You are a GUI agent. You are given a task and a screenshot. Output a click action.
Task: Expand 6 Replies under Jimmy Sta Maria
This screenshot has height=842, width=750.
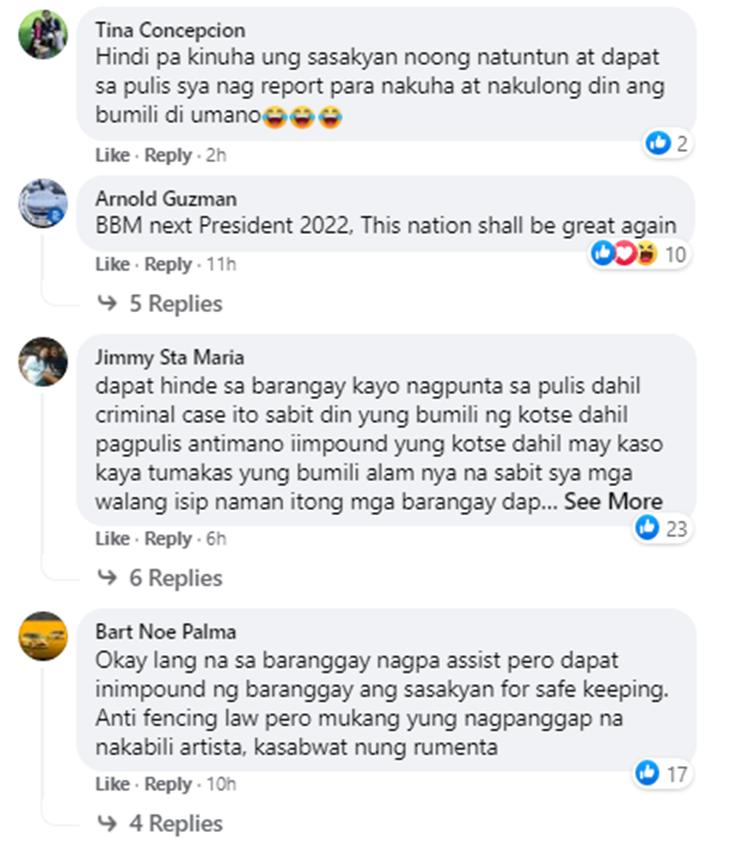tap(159, 578)
